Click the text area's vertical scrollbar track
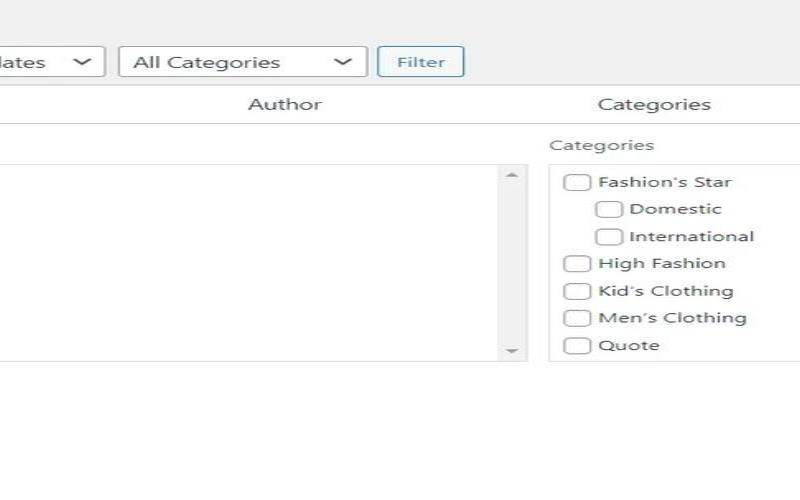This screenshot has height=500, width=800. coord(512,262)
